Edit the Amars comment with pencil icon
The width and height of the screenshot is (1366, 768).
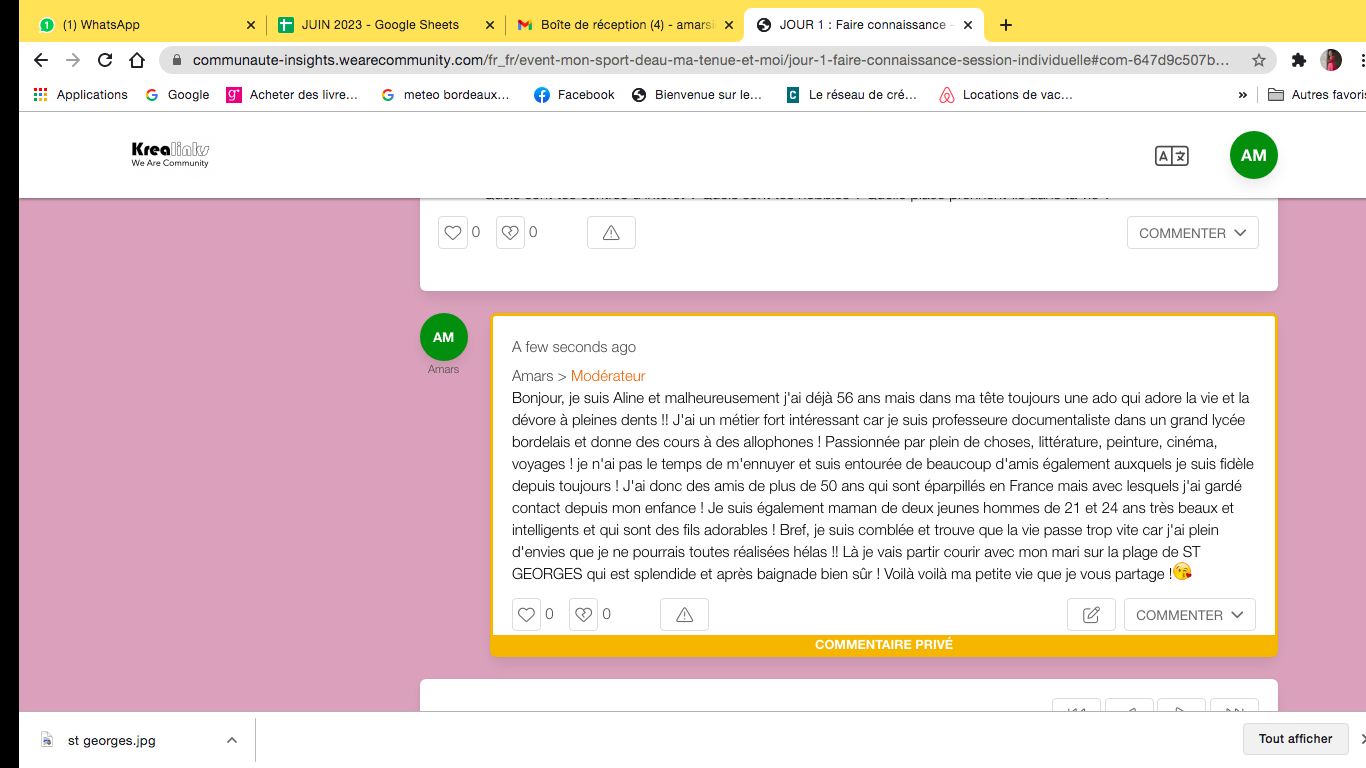1092,615
